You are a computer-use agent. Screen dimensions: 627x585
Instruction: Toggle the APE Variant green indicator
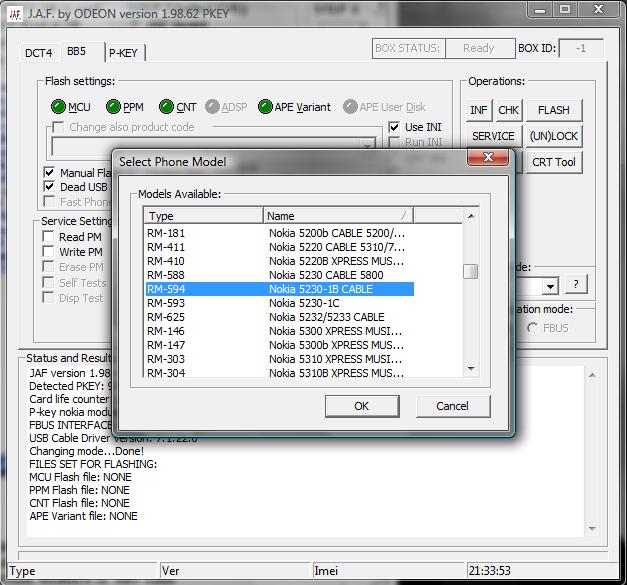(x=265, y=107)
